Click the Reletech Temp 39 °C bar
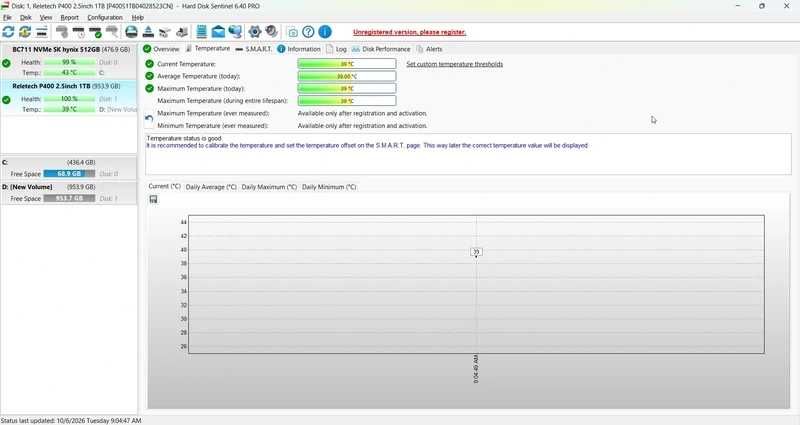The width and height of the screenshot is (800, 425). pos(69,109)
